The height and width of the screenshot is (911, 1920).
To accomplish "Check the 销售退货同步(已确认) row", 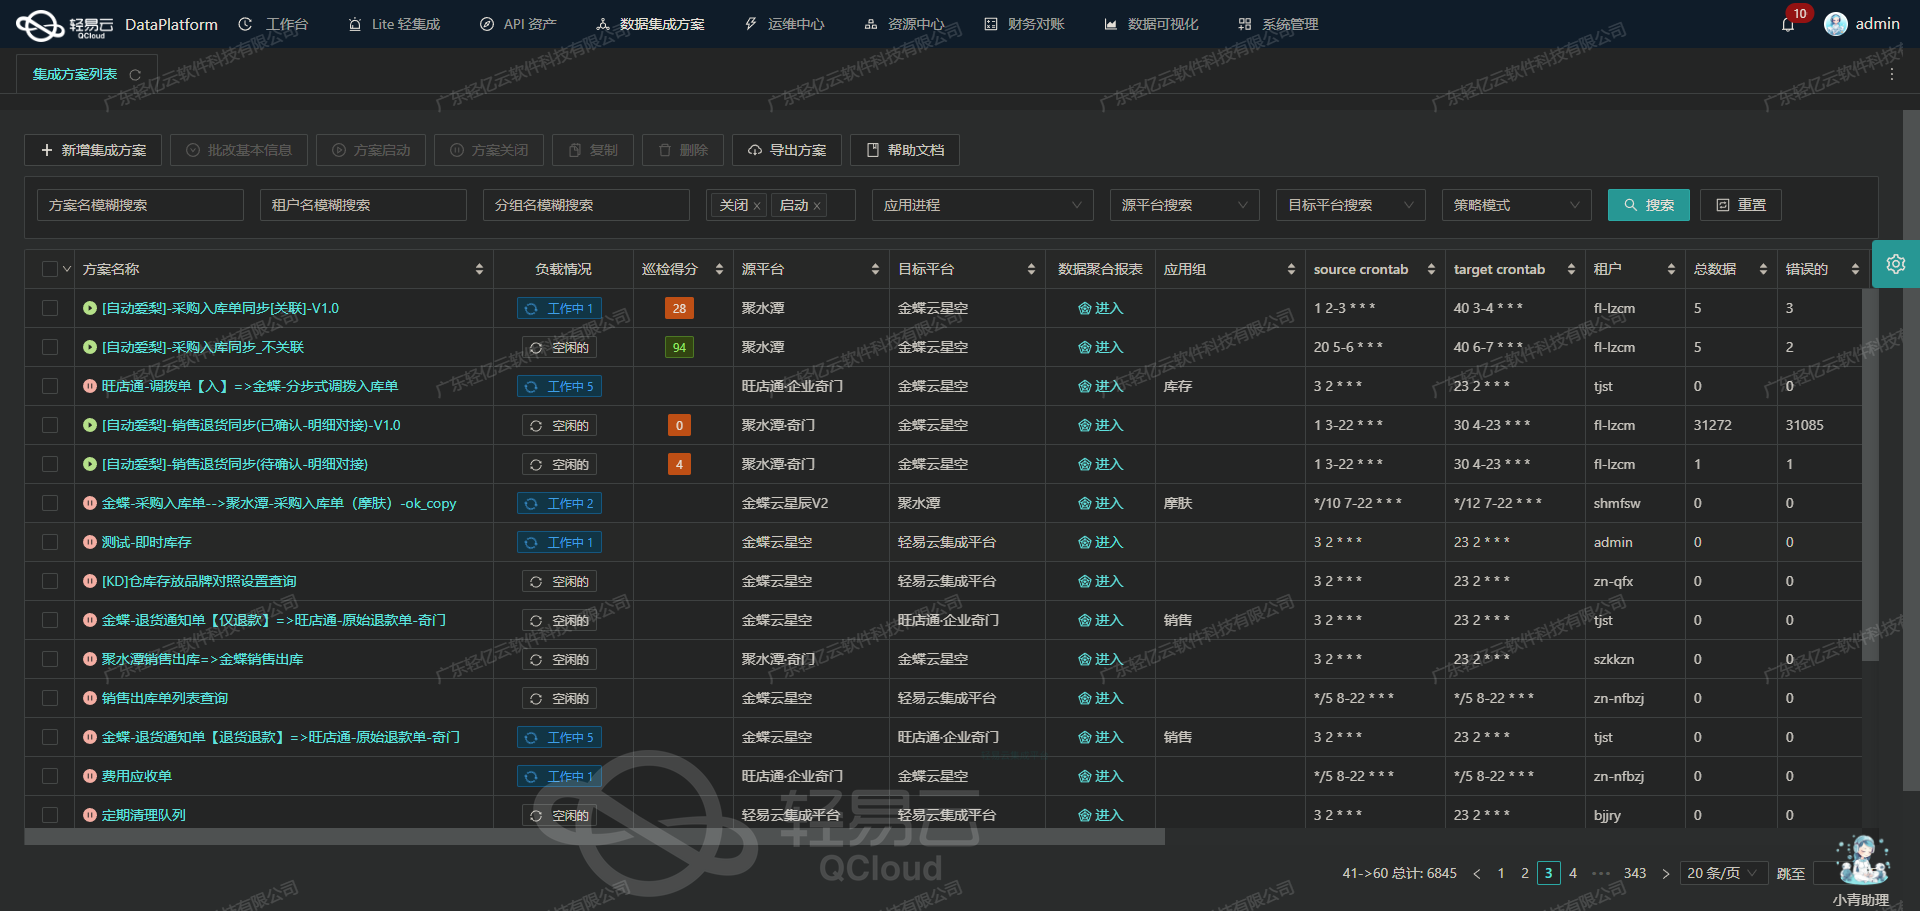I will pyautogui.click(x=50, y=425).
